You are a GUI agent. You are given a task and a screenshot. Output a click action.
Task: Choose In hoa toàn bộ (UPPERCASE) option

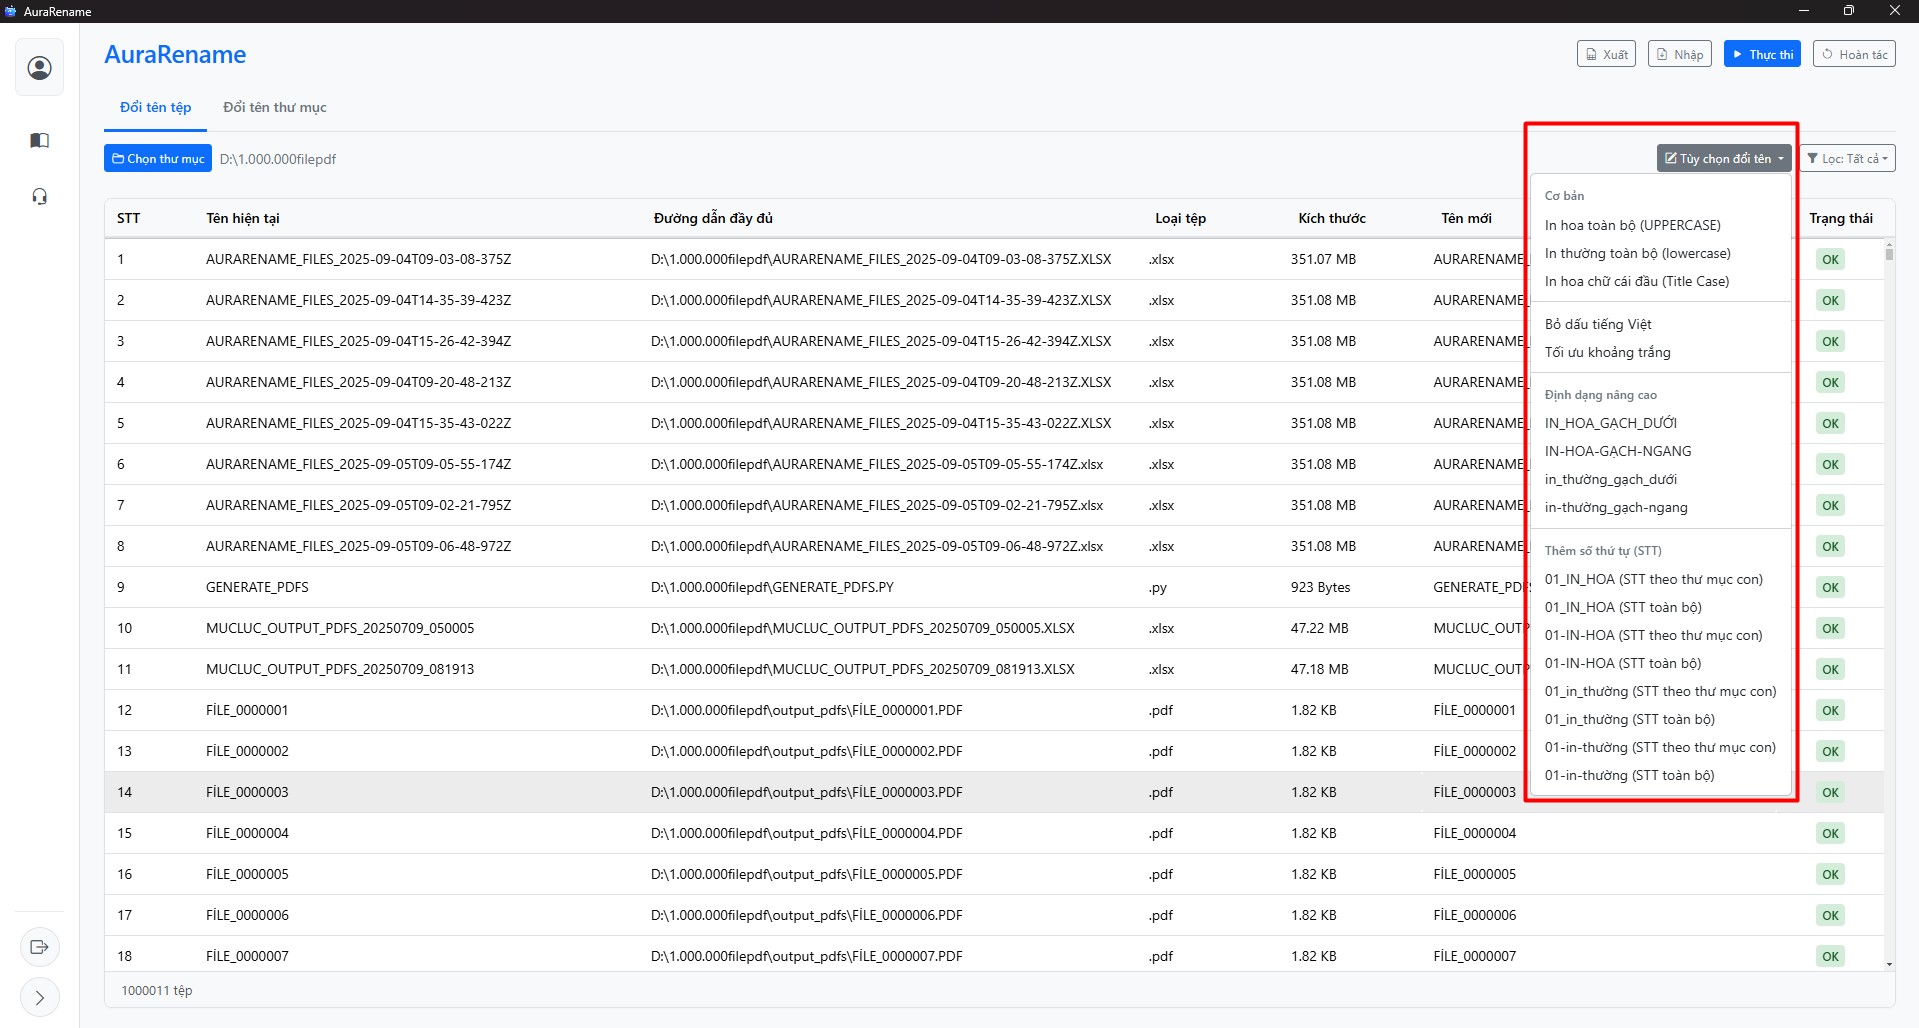click(x=1632, y=225)
